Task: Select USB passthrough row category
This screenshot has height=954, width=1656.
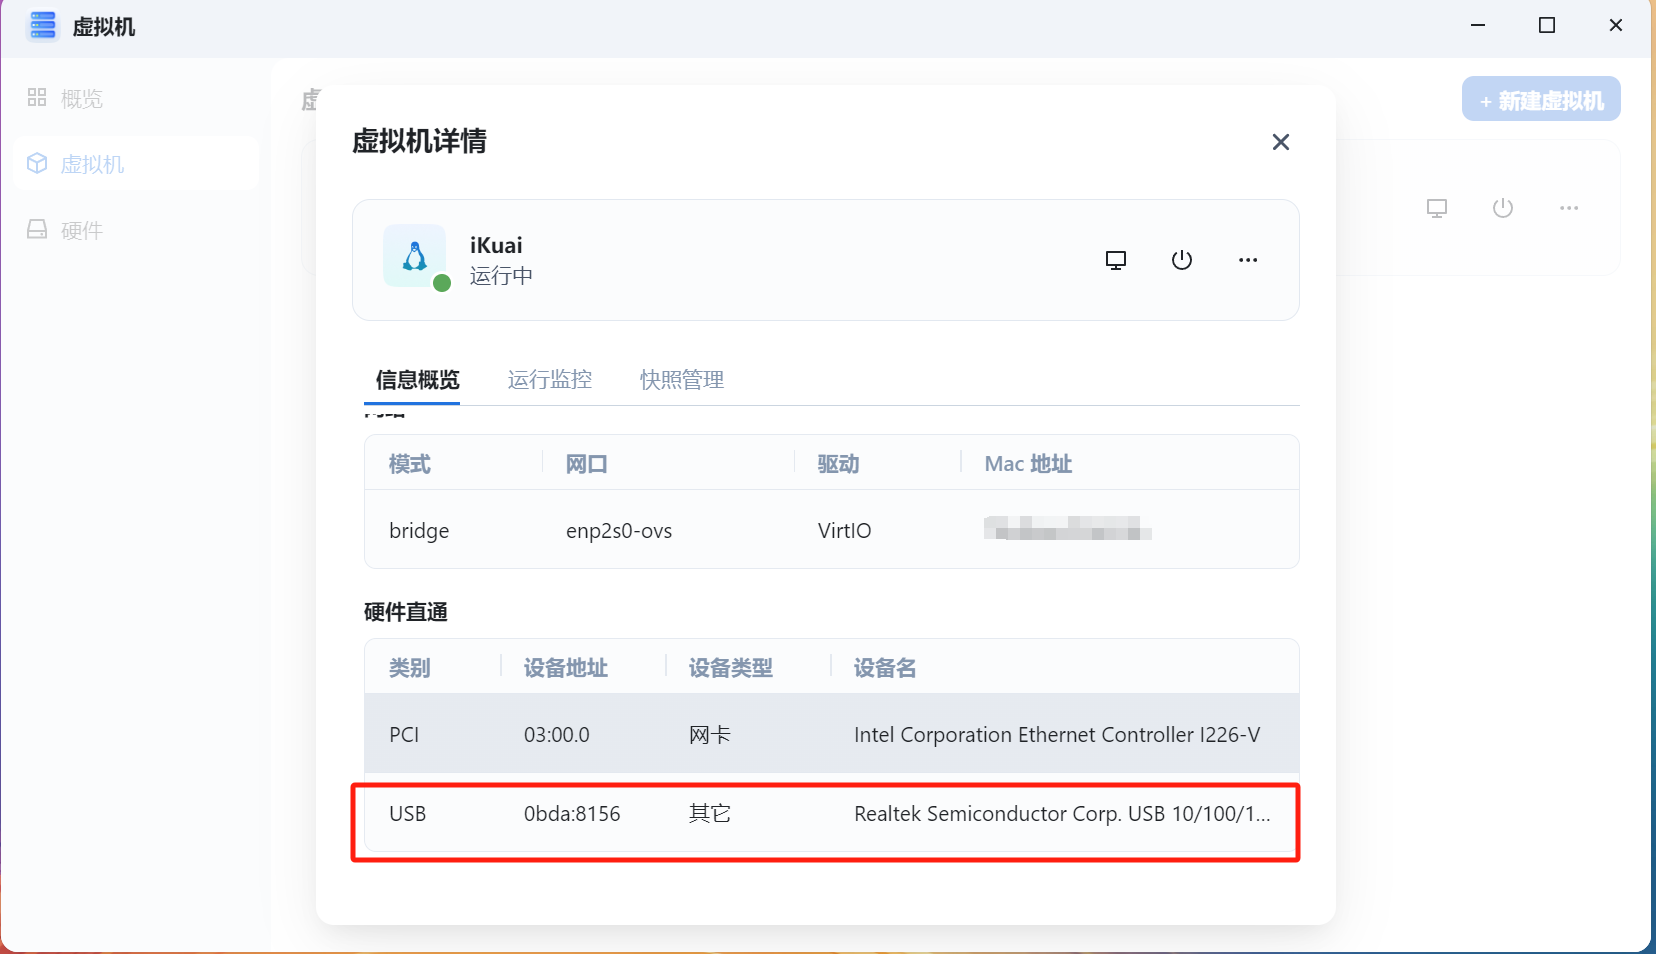Action: pos(408,814)
